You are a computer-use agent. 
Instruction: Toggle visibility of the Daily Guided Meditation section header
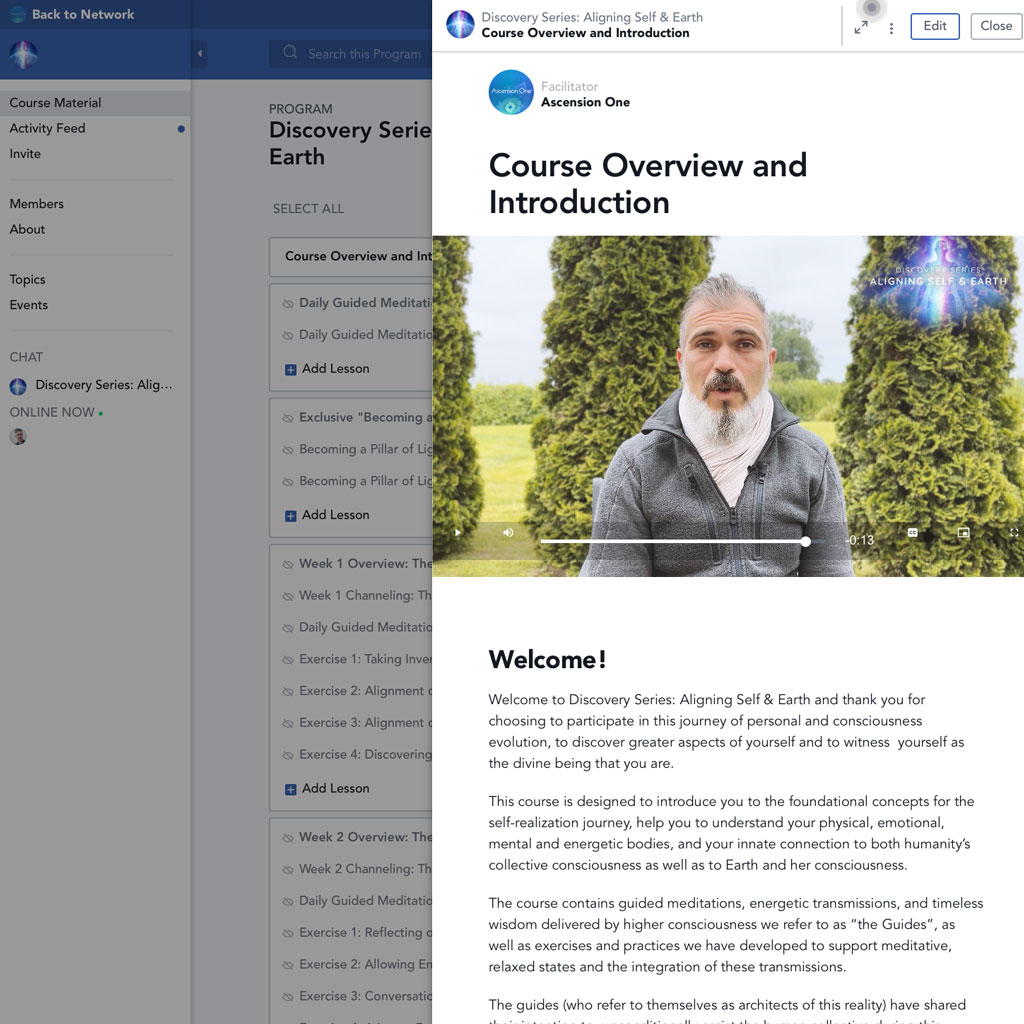point(287,304)
